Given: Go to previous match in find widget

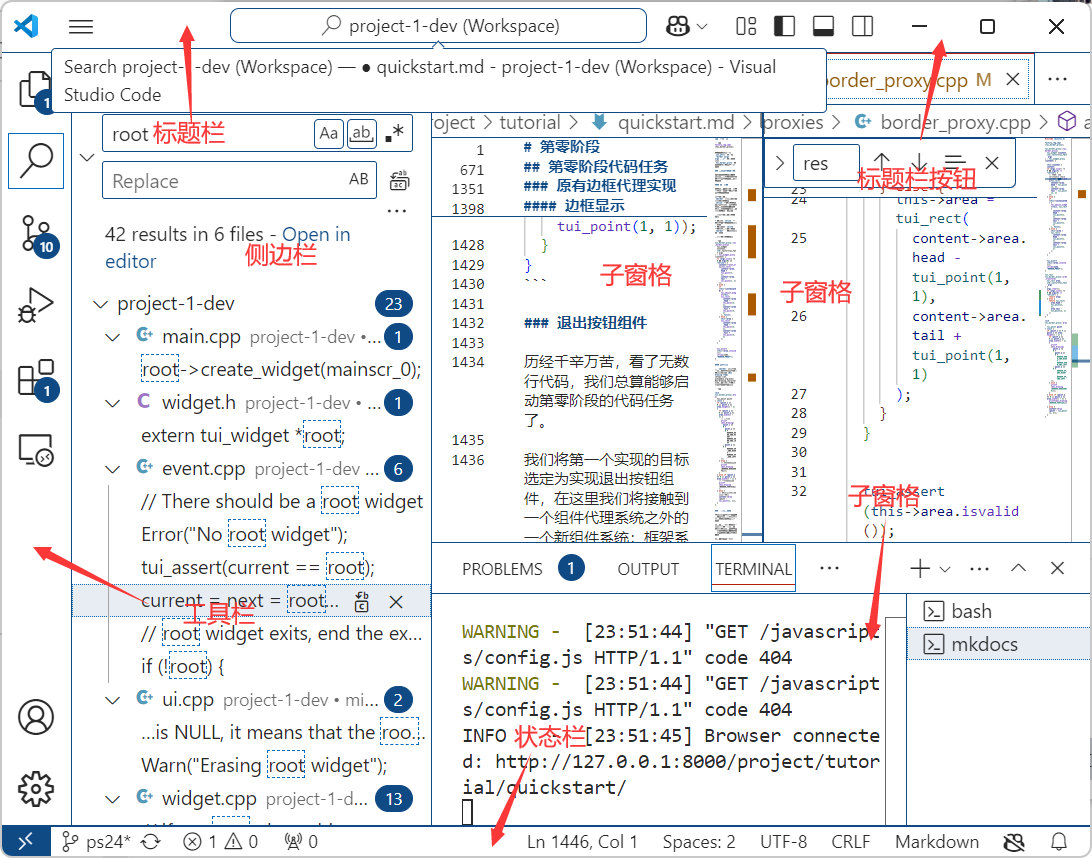Looking at the screenshot, I should point(882,163).
